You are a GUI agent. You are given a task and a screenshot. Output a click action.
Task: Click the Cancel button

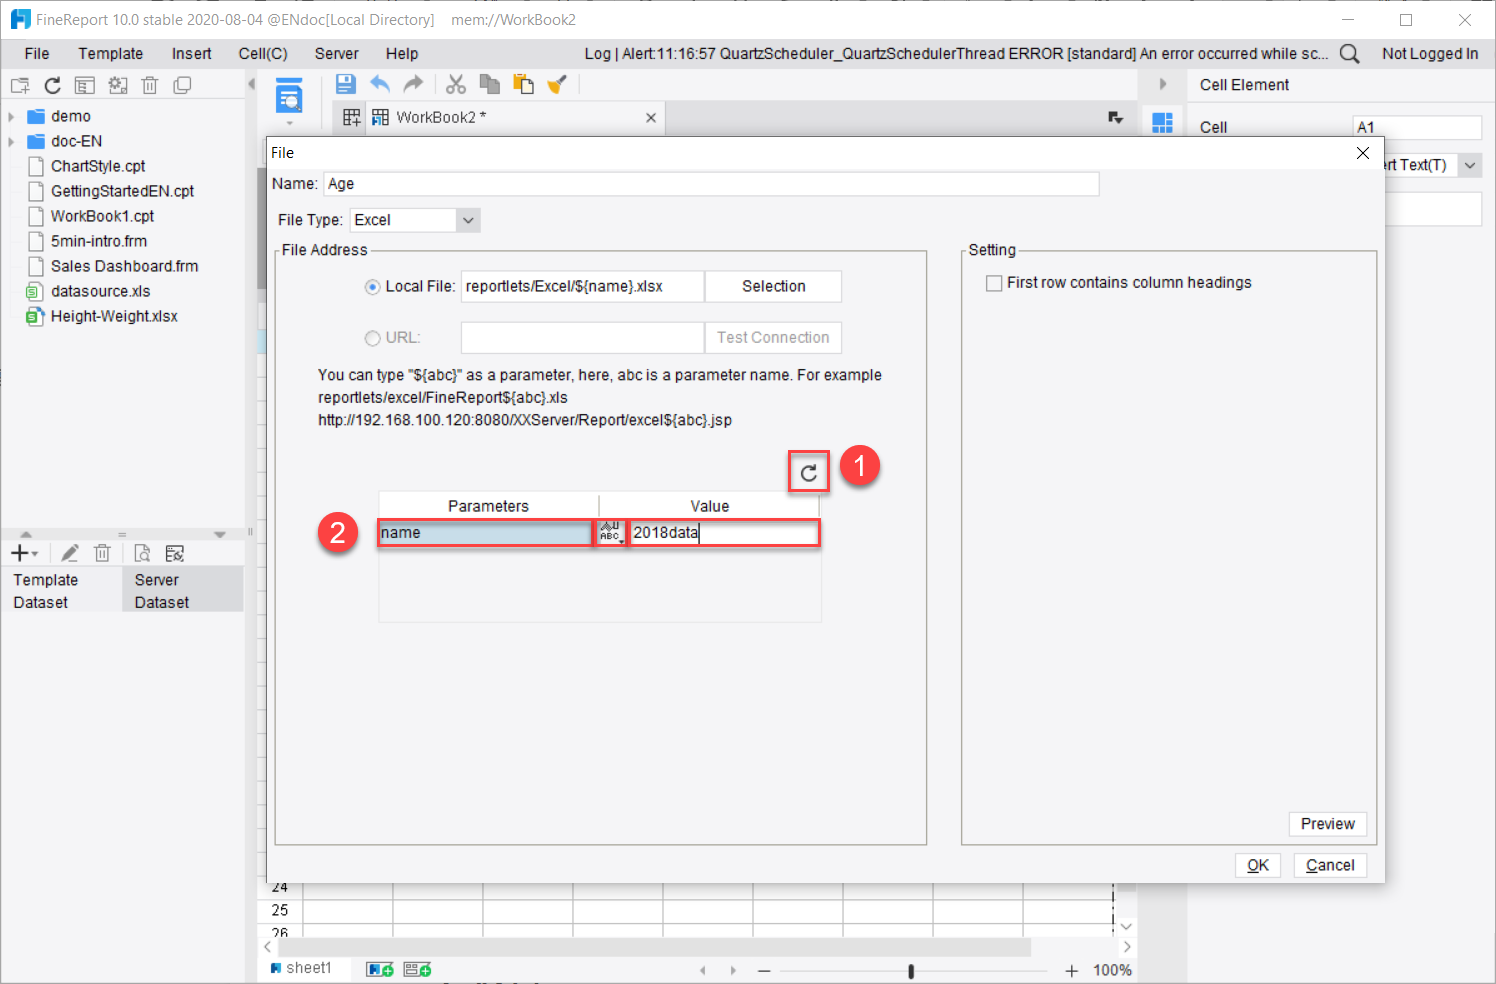click(x=1330, y=865)
